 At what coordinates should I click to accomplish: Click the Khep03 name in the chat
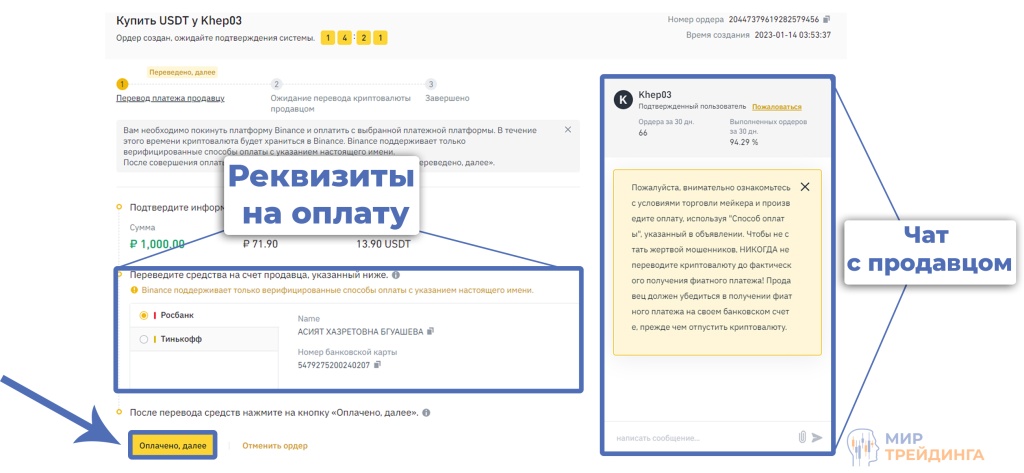tap(654, 95)
